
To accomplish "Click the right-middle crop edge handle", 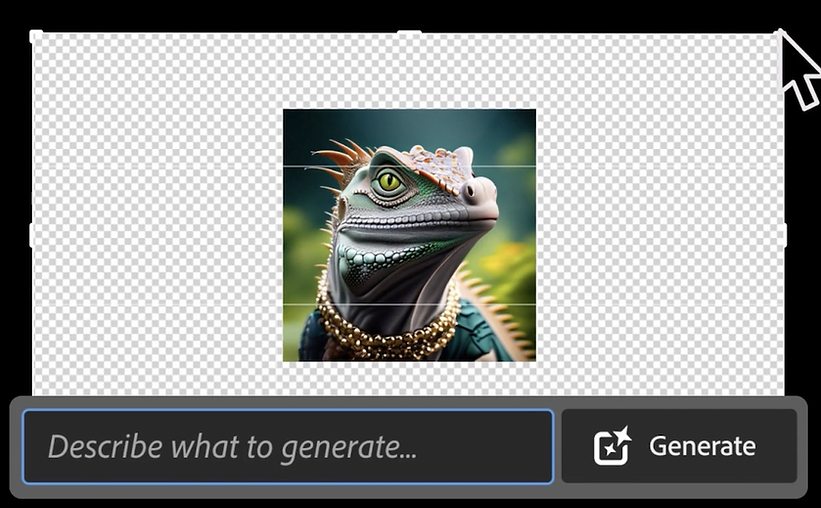I will coord(784,235).
